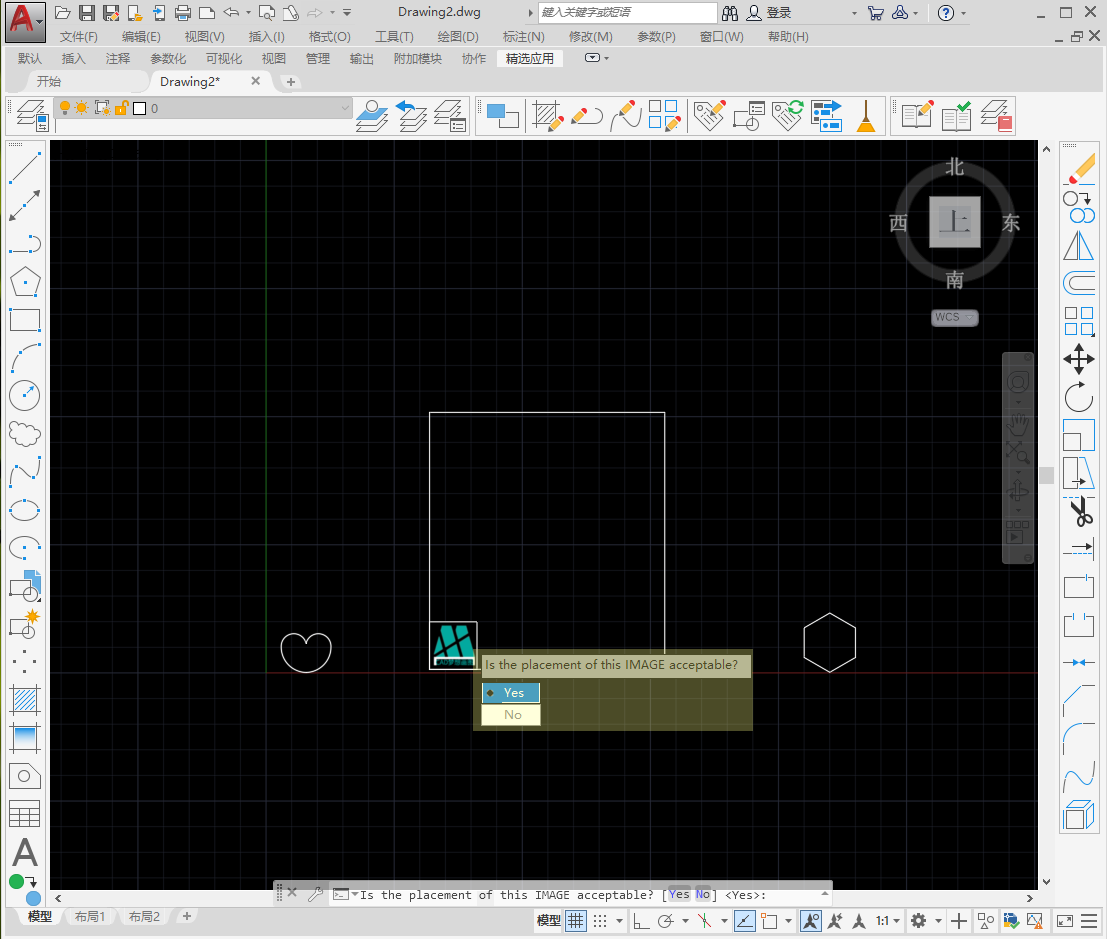Open the 绘图(D) menu
This screenshot has width=1107, height=939.
click(x=457, y=37)
